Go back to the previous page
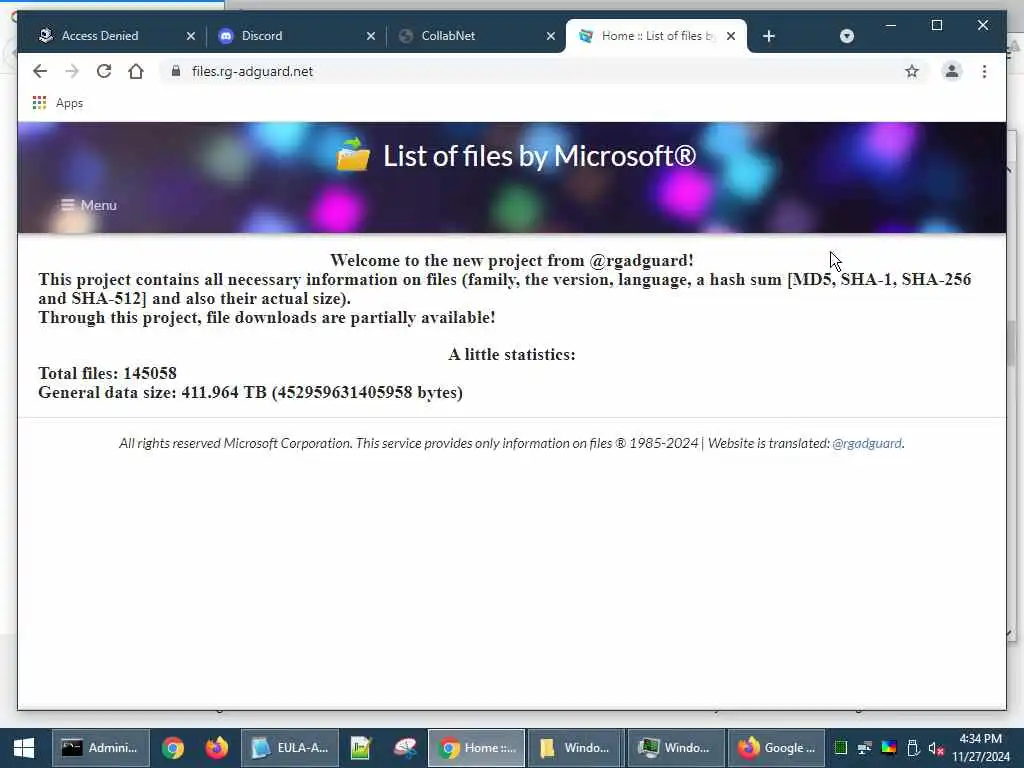 (40, 71)
